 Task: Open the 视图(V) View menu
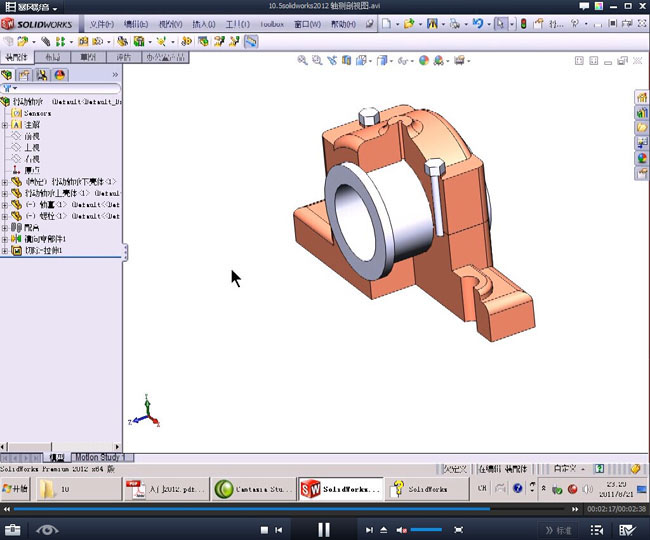[170, 24]
